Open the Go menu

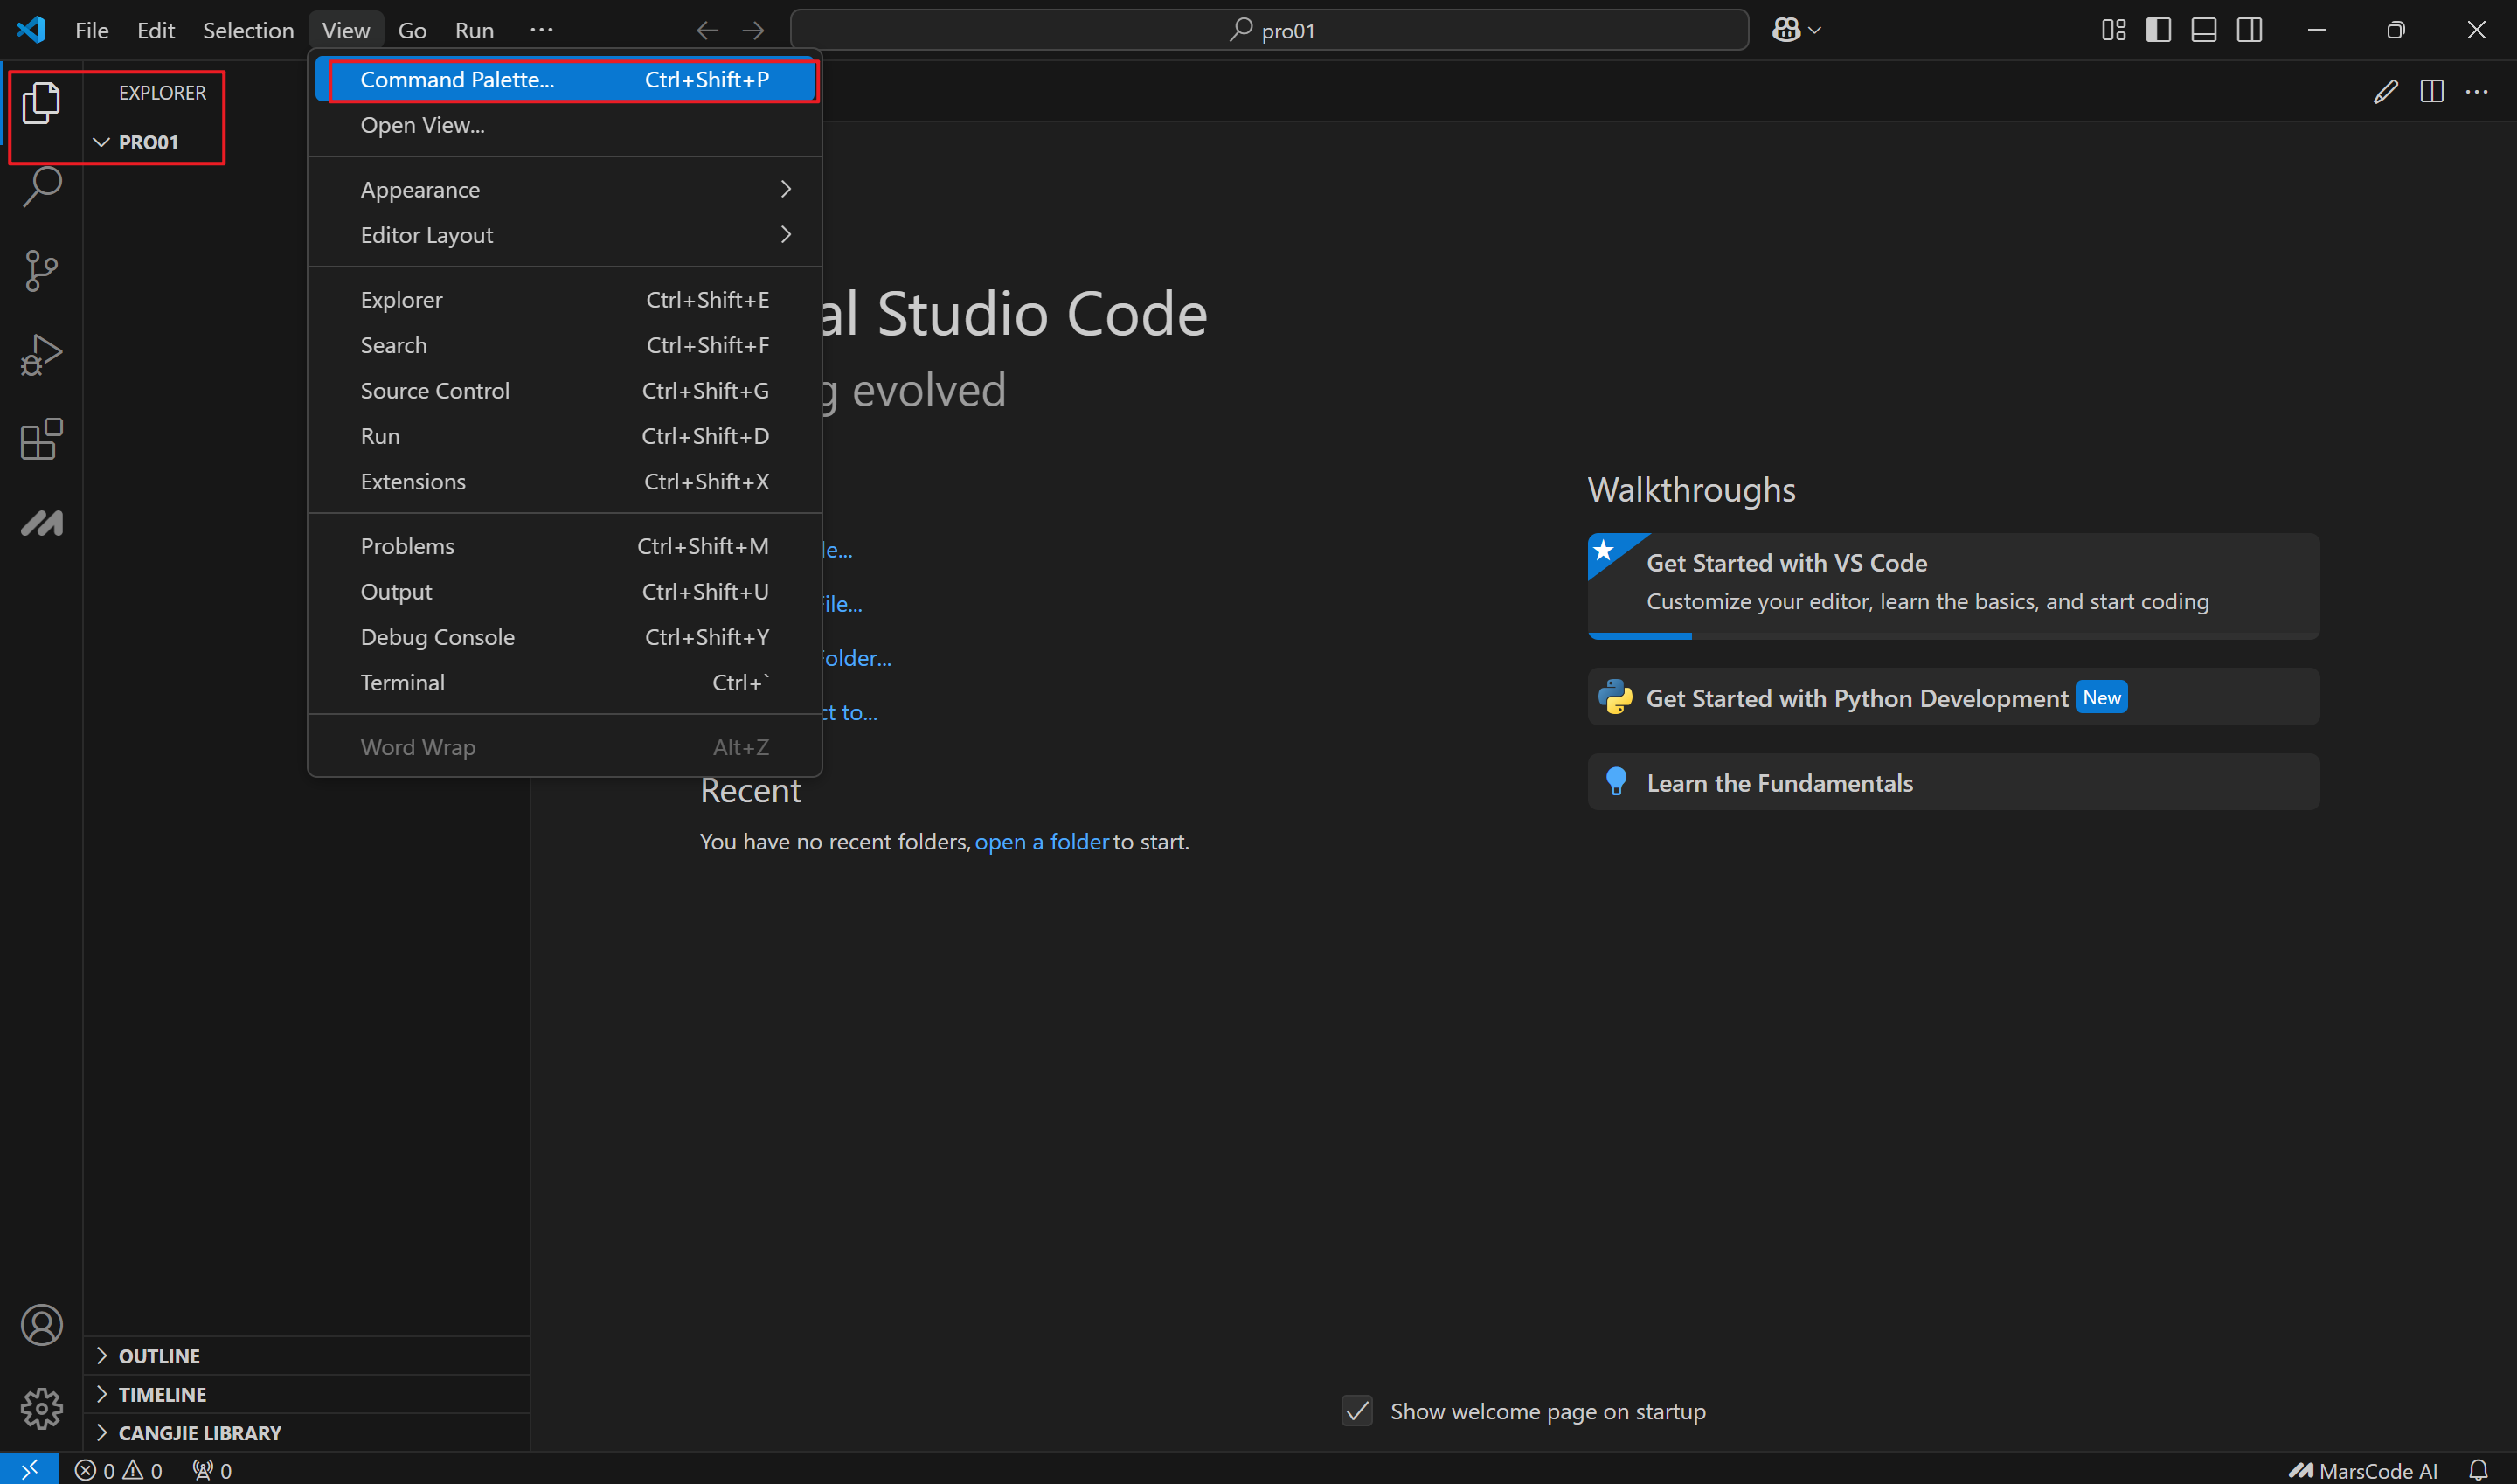(x=412, y=30)
